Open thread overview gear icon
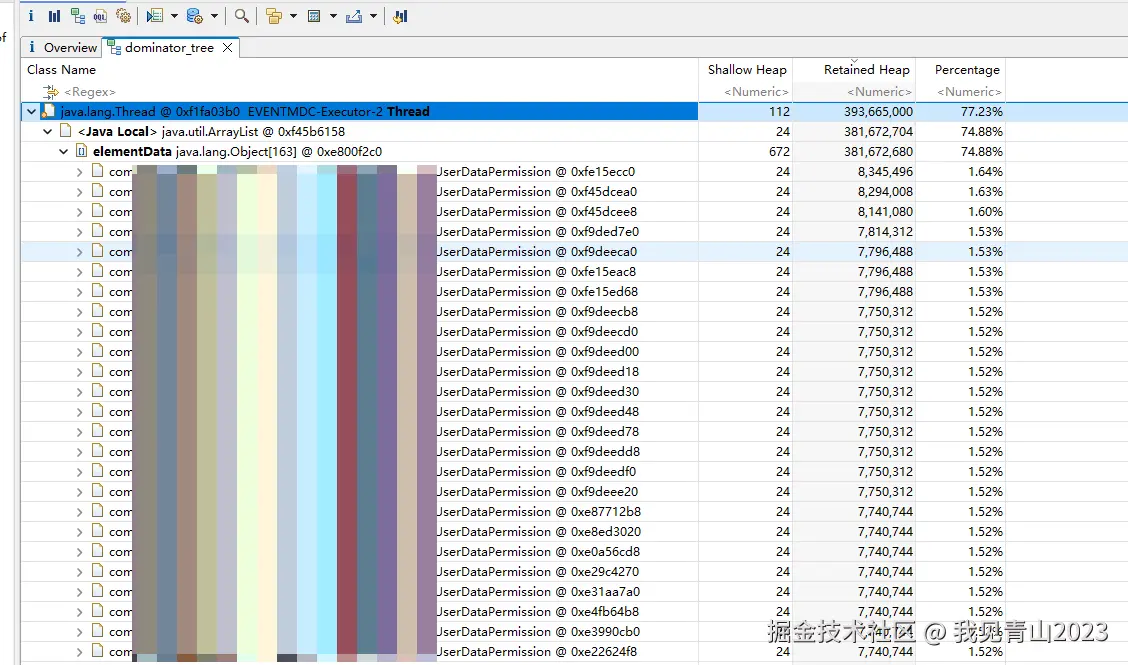 point(124,16)
